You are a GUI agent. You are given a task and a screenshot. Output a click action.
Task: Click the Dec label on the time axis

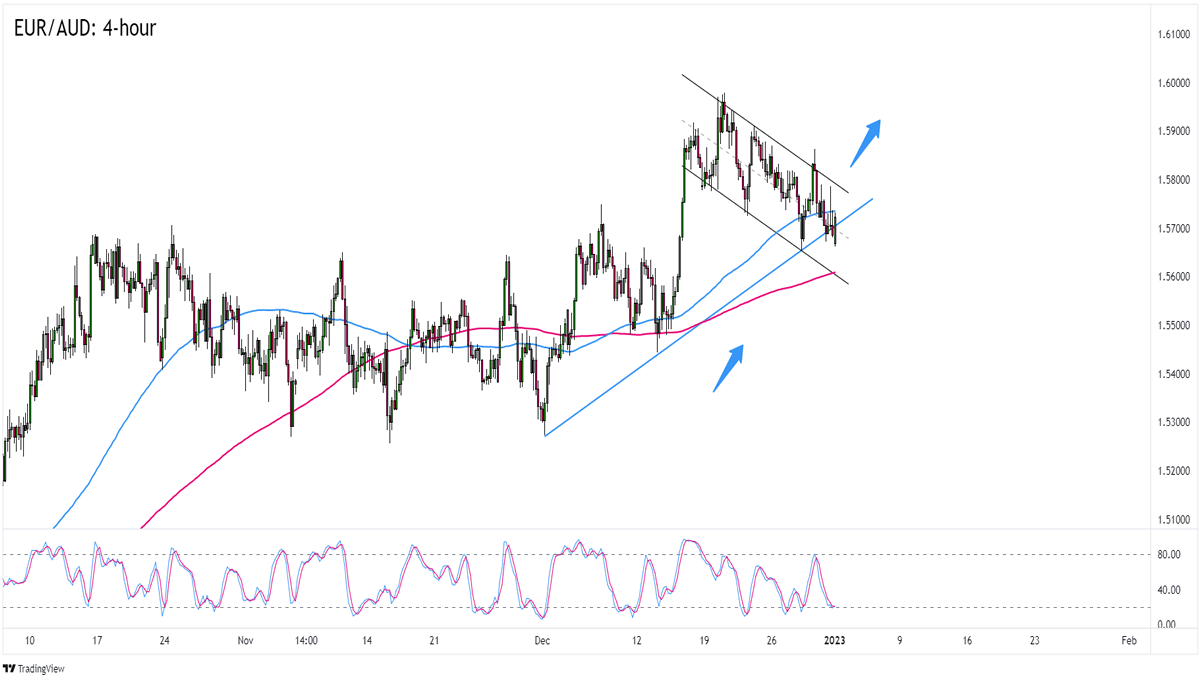tap(541, 640)
